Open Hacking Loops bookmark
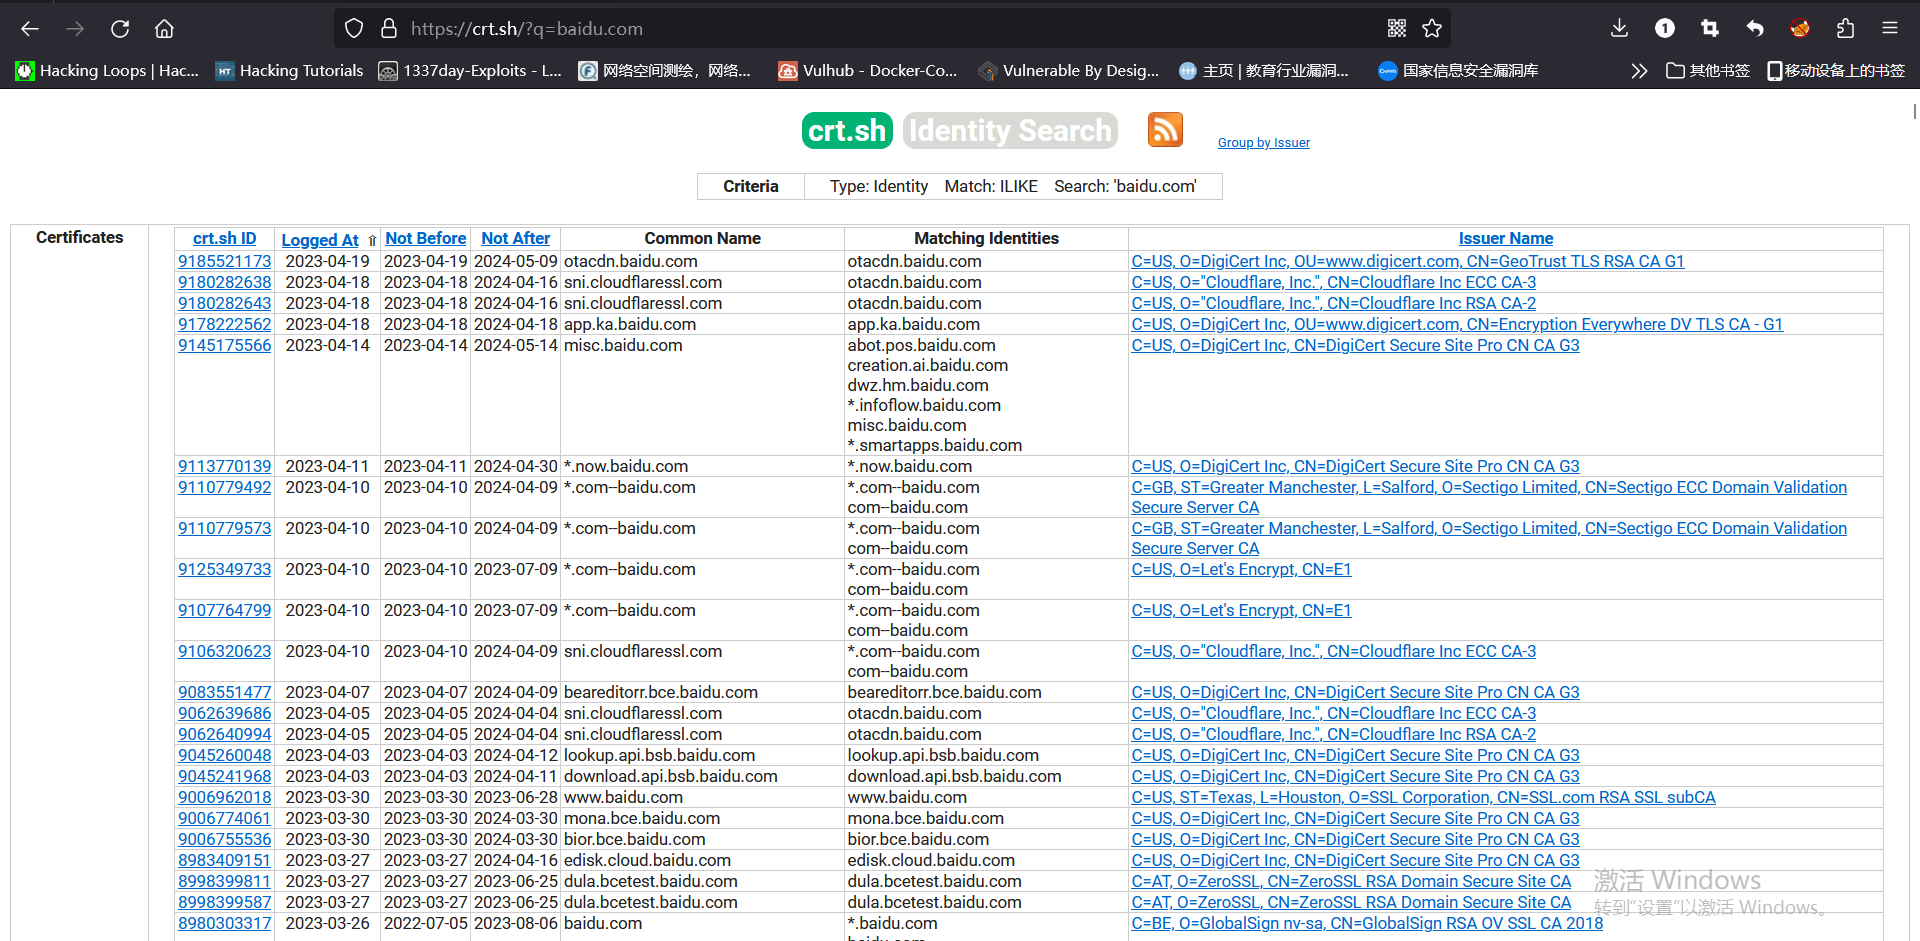This screenshot has width=1920, height=941. 108,71
